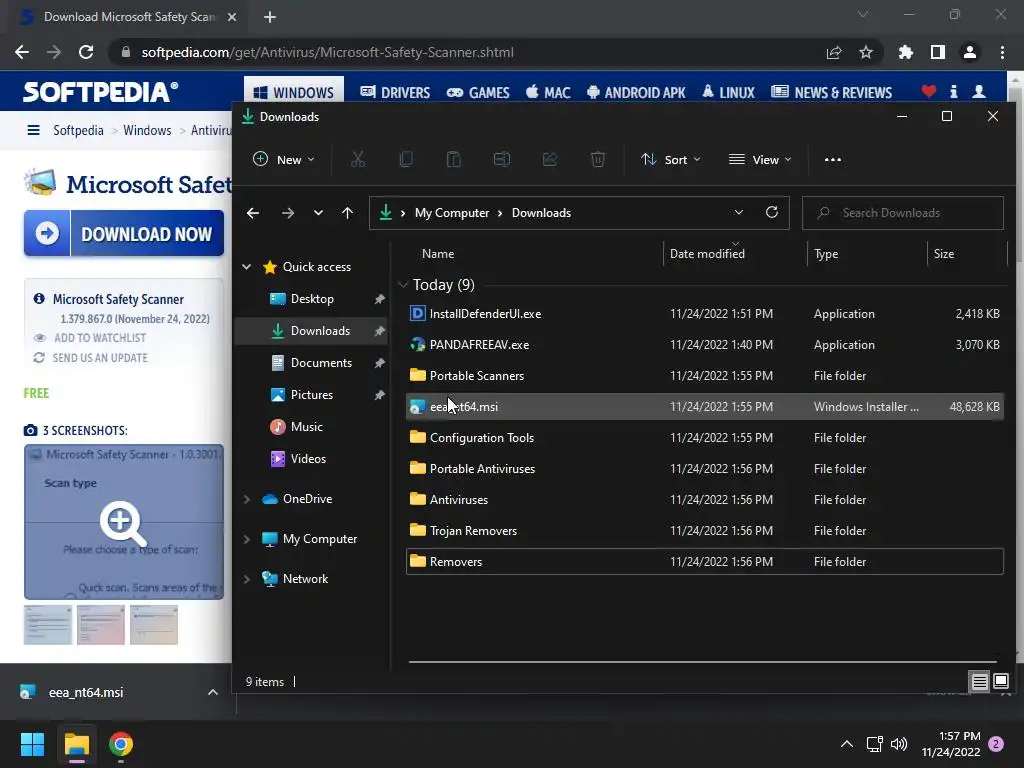This screenshot has width=1024, height=768.
Task: Click the Windows breadcrumb link
Action: point(147,130)
